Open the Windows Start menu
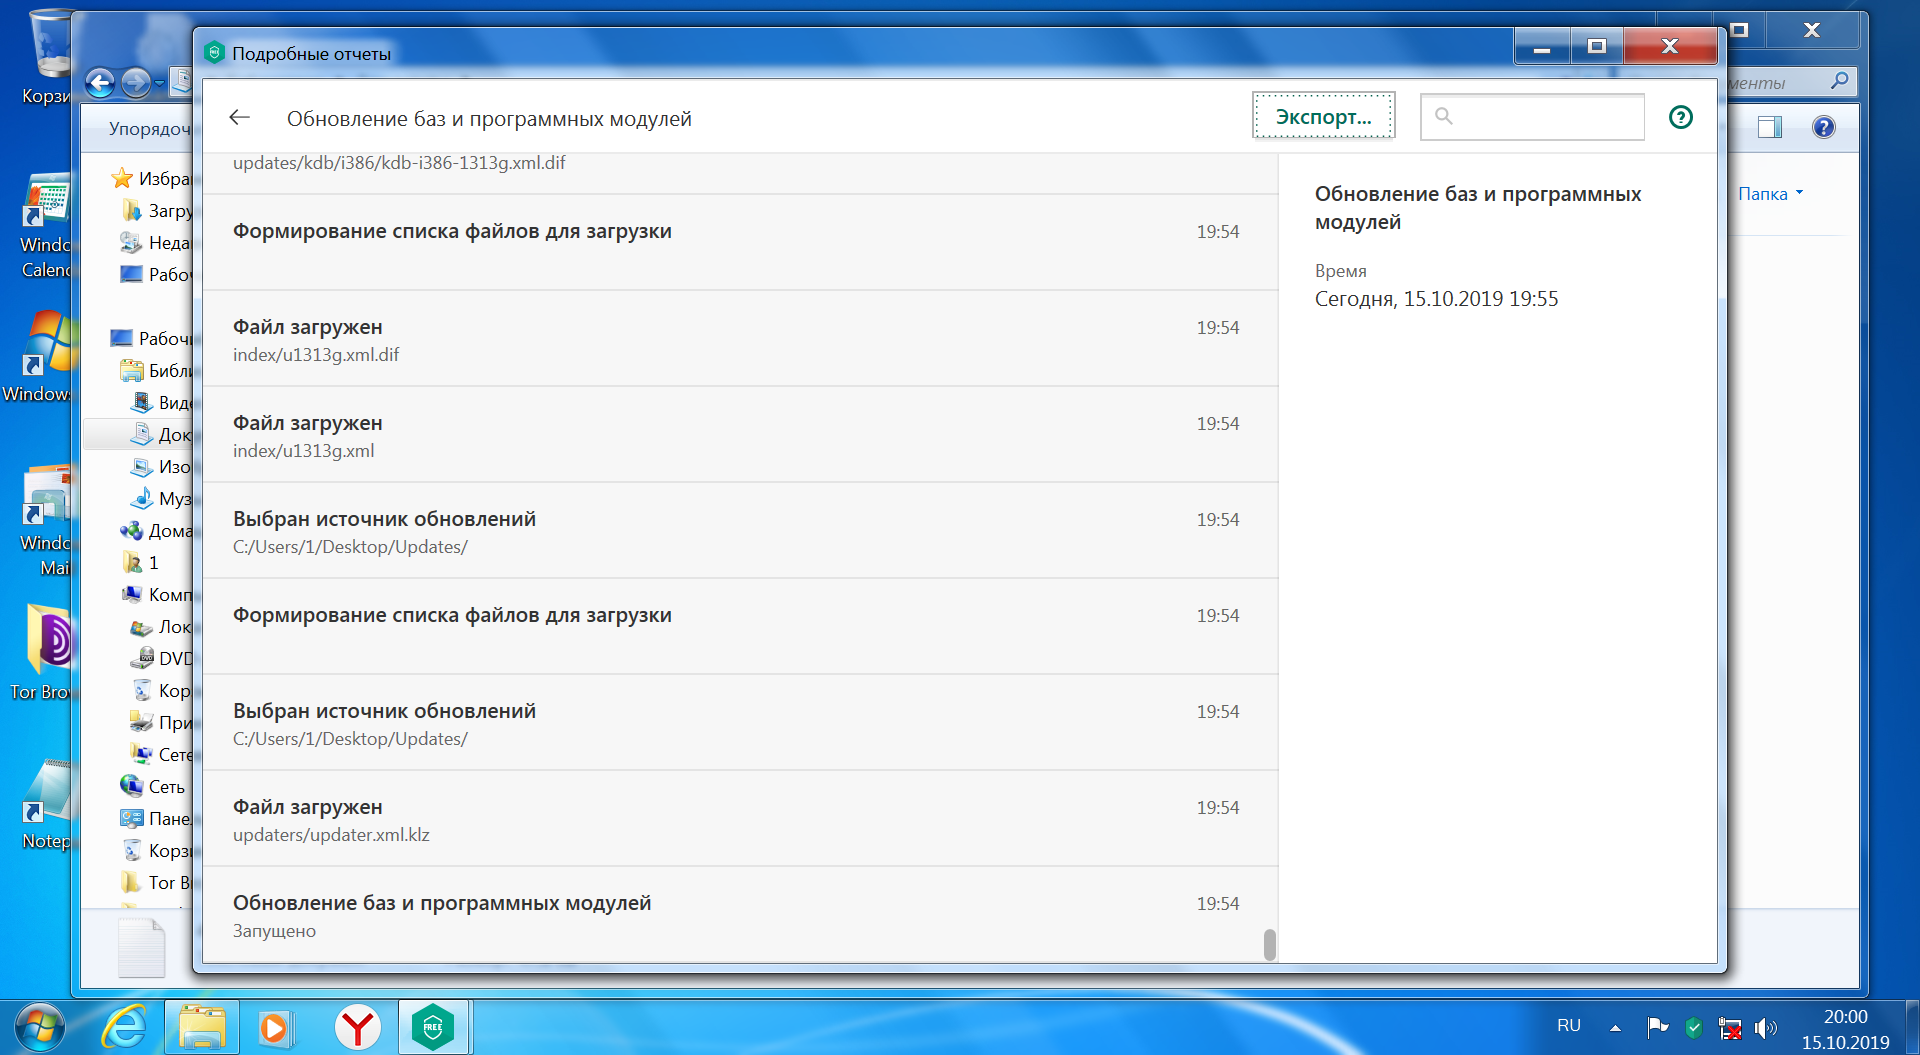Screen dimensions: 1920x1055 click(39, 1028)
